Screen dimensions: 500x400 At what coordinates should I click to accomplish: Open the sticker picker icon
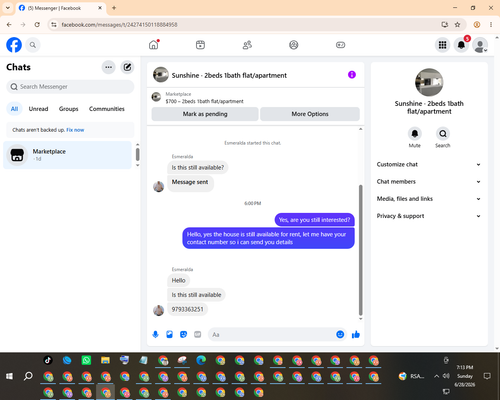point(183,334)
